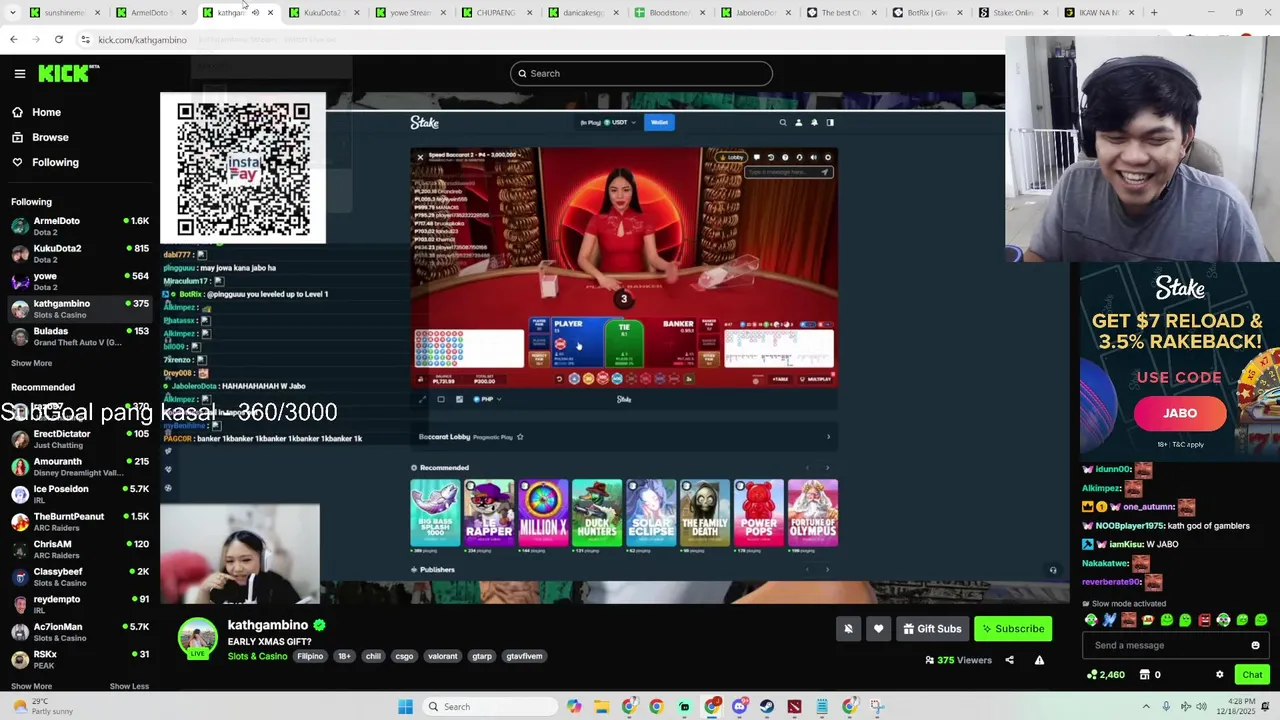This screenshot has width=1280, height=720.
Task: Click the browser back arrow
Action: pos(14,39)
